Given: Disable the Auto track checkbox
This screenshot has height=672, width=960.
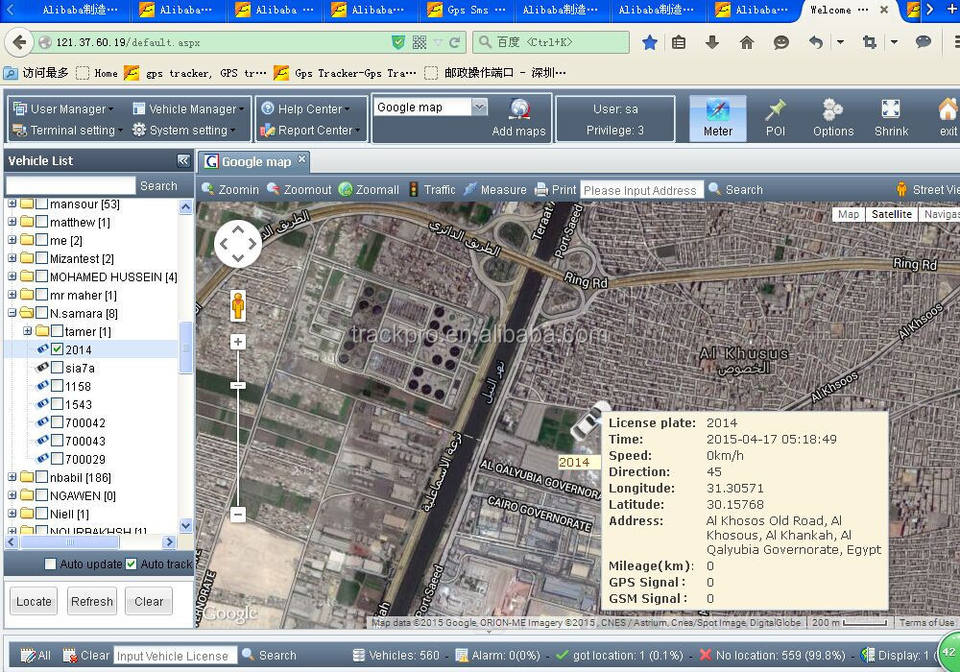Looking at the screenshot, I should coord(131,565).
